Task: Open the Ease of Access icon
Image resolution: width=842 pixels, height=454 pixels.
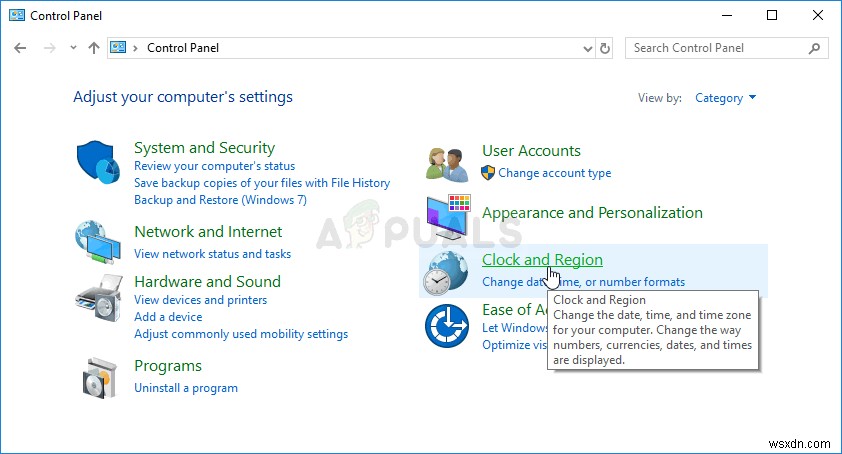Action: pos(447,326)
